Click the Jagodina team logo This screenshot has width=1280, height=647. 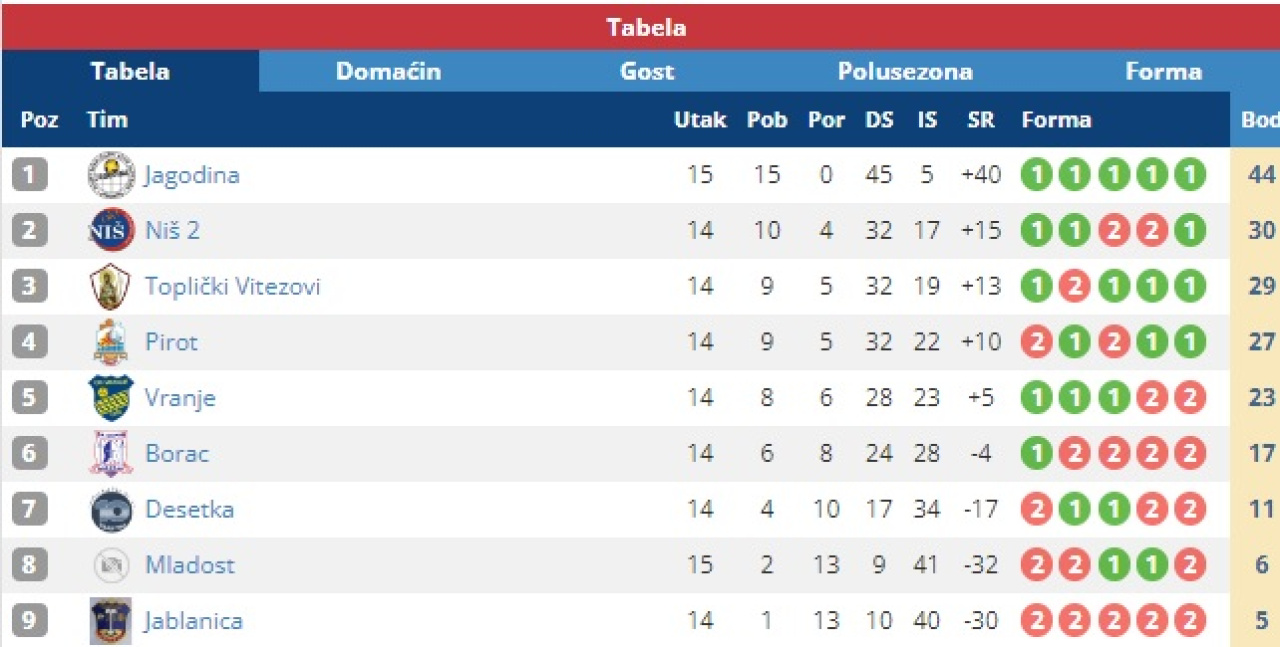tap(111, 176)
